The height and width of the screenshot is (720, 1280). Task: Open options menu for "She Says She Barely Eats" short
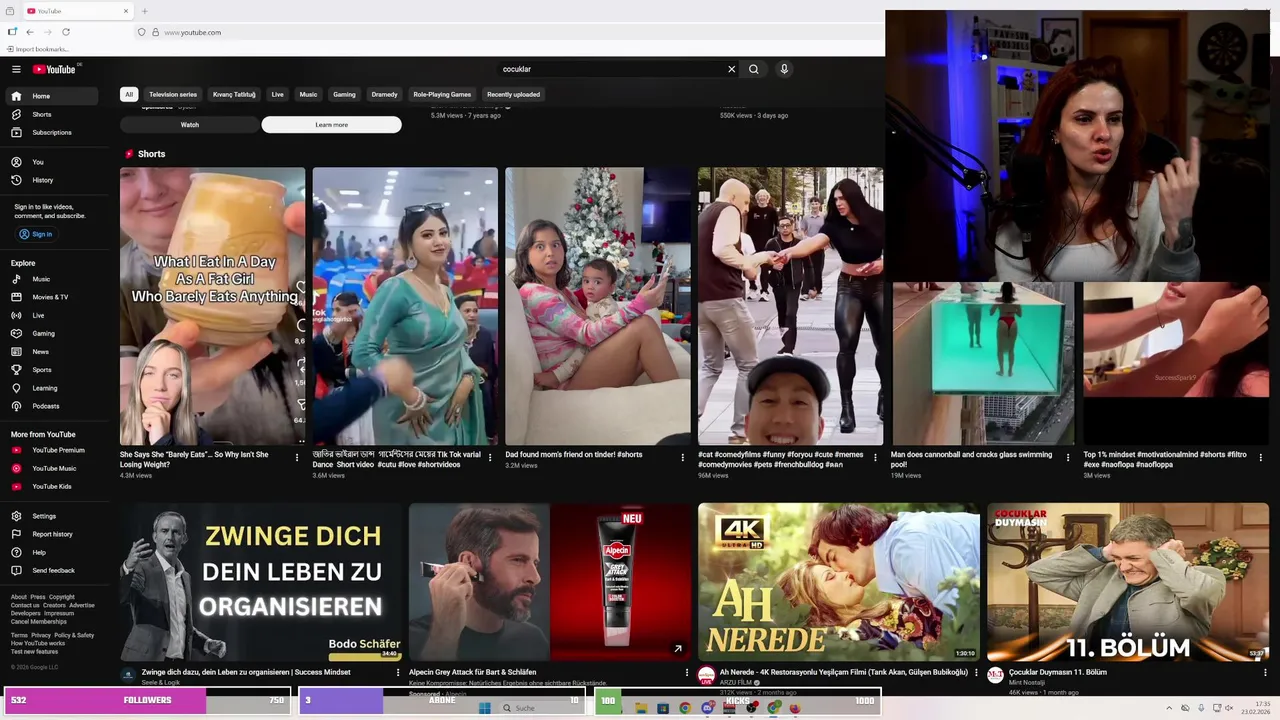297,458
